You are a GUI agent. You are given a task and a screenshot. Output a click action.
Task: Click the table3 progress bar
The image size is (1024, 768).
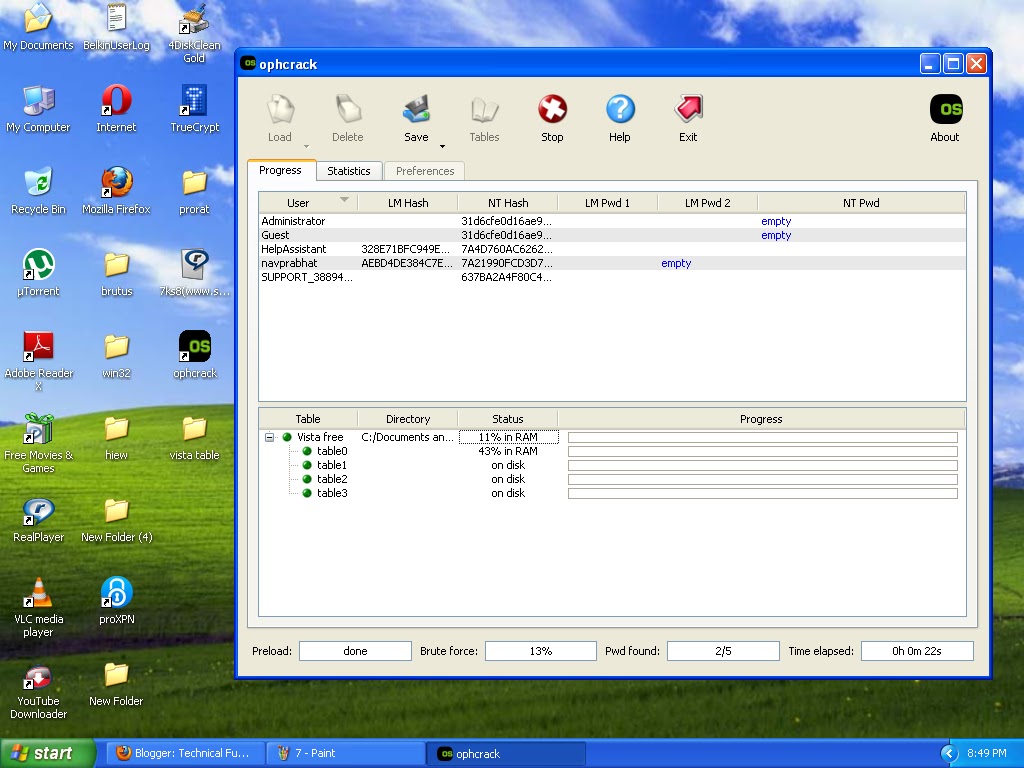[x=762, y=493]
